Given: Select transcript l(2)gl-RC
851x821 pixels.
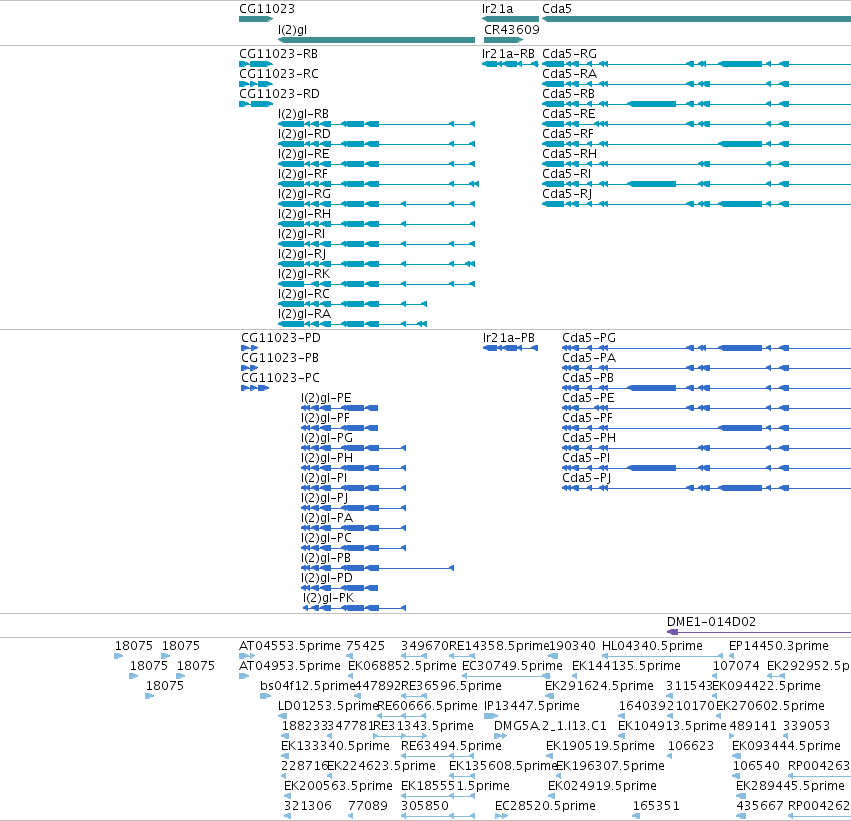Looking at the screenshot, I should coord(352,304).
